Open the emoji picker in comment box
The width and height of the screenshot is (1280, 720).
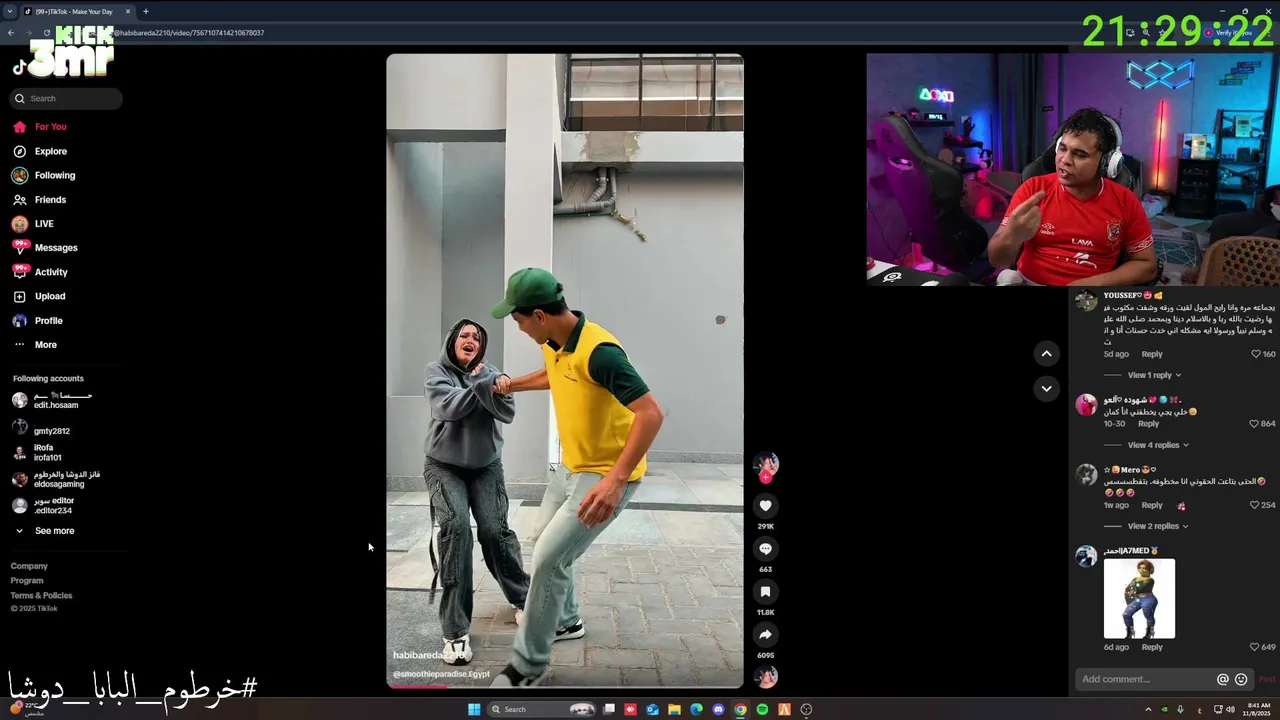(1241, 679)
